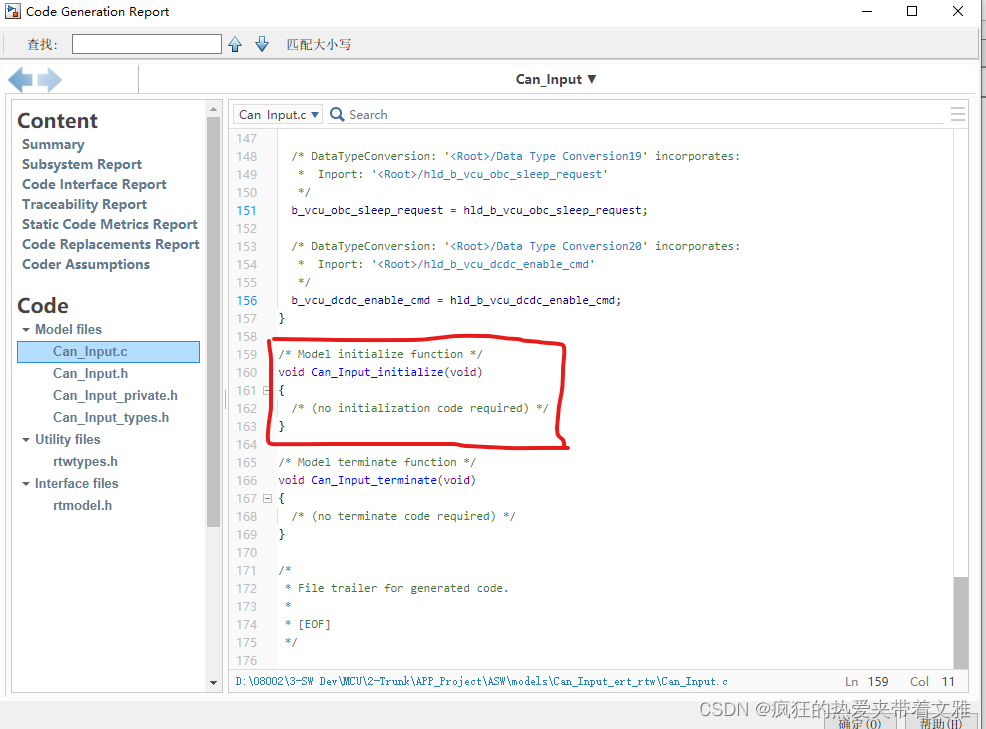Open the hld_b_vcu_dcdc_enable_cmd inport link
Screen dimensions: 986x729
[482, 264]
